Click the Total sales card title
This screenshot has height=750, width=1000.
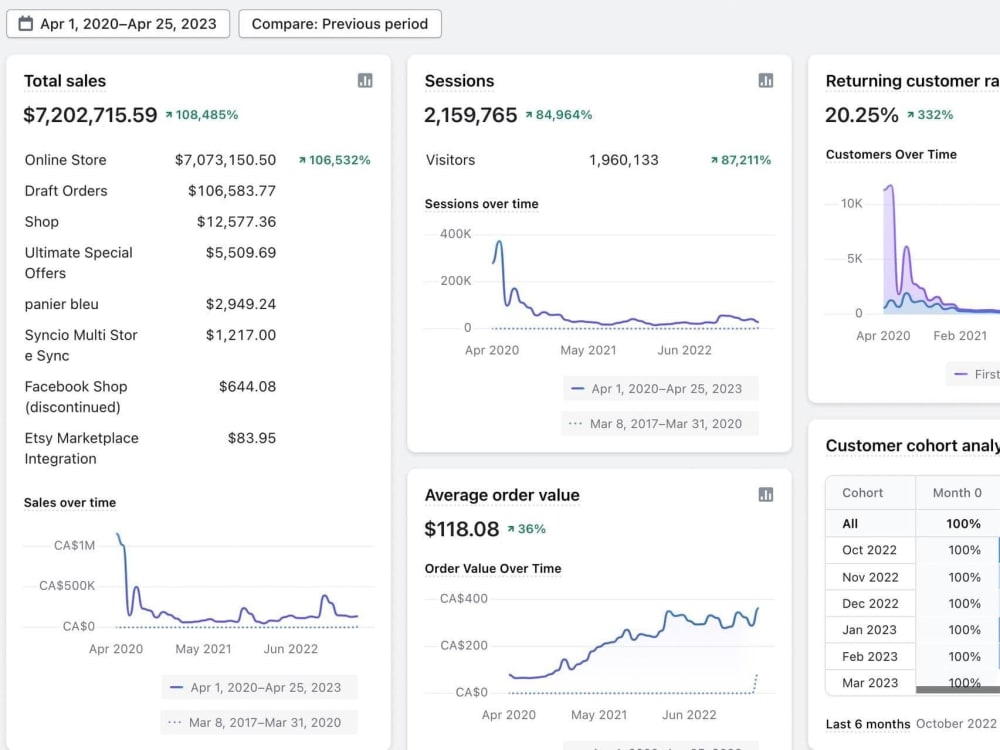65,81
